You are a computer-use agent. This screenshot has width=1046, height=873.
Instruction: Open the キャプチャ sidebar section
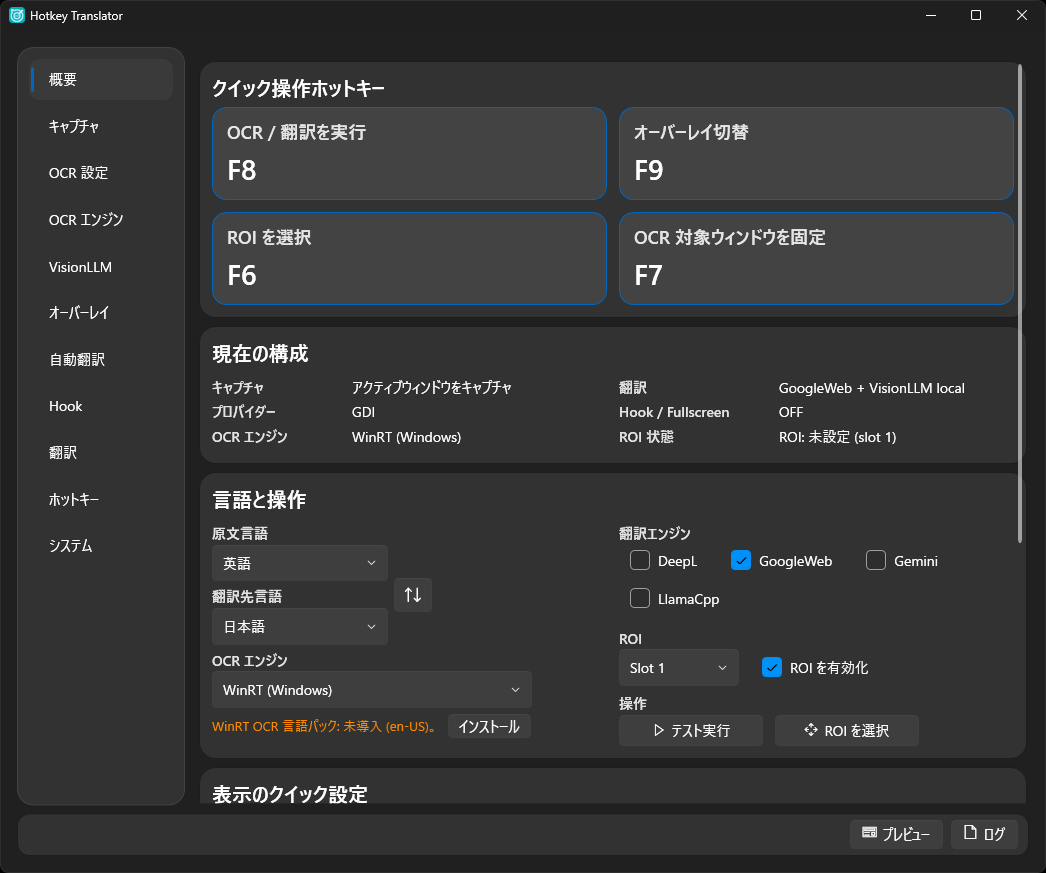101,126
